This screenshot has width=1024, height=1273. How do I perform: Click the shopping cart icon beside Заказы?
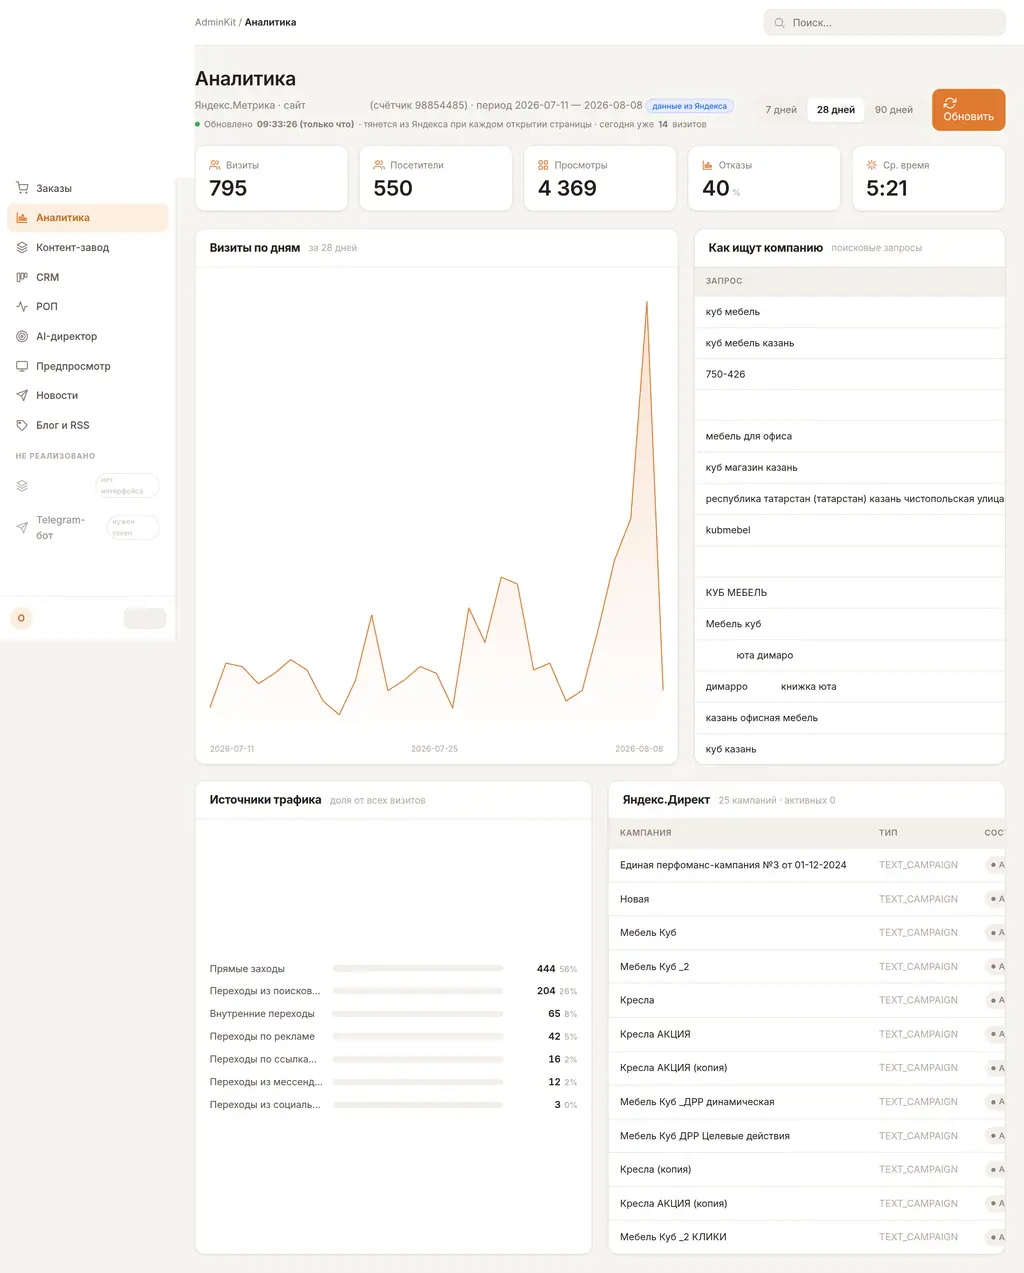tap(22, 188)
